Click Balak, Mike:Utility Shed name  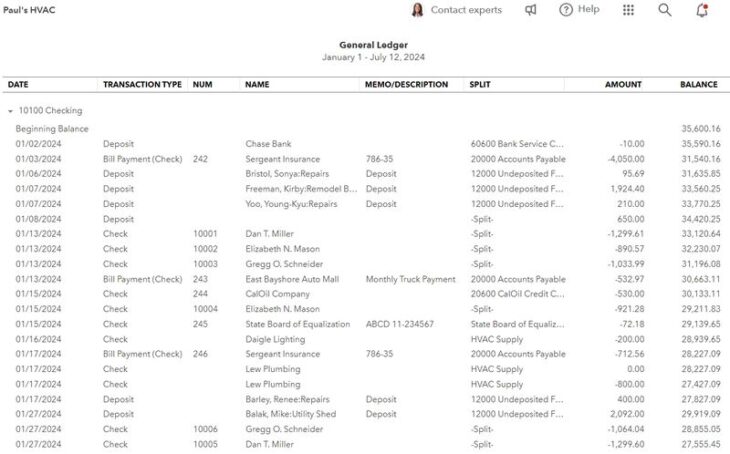291,414
